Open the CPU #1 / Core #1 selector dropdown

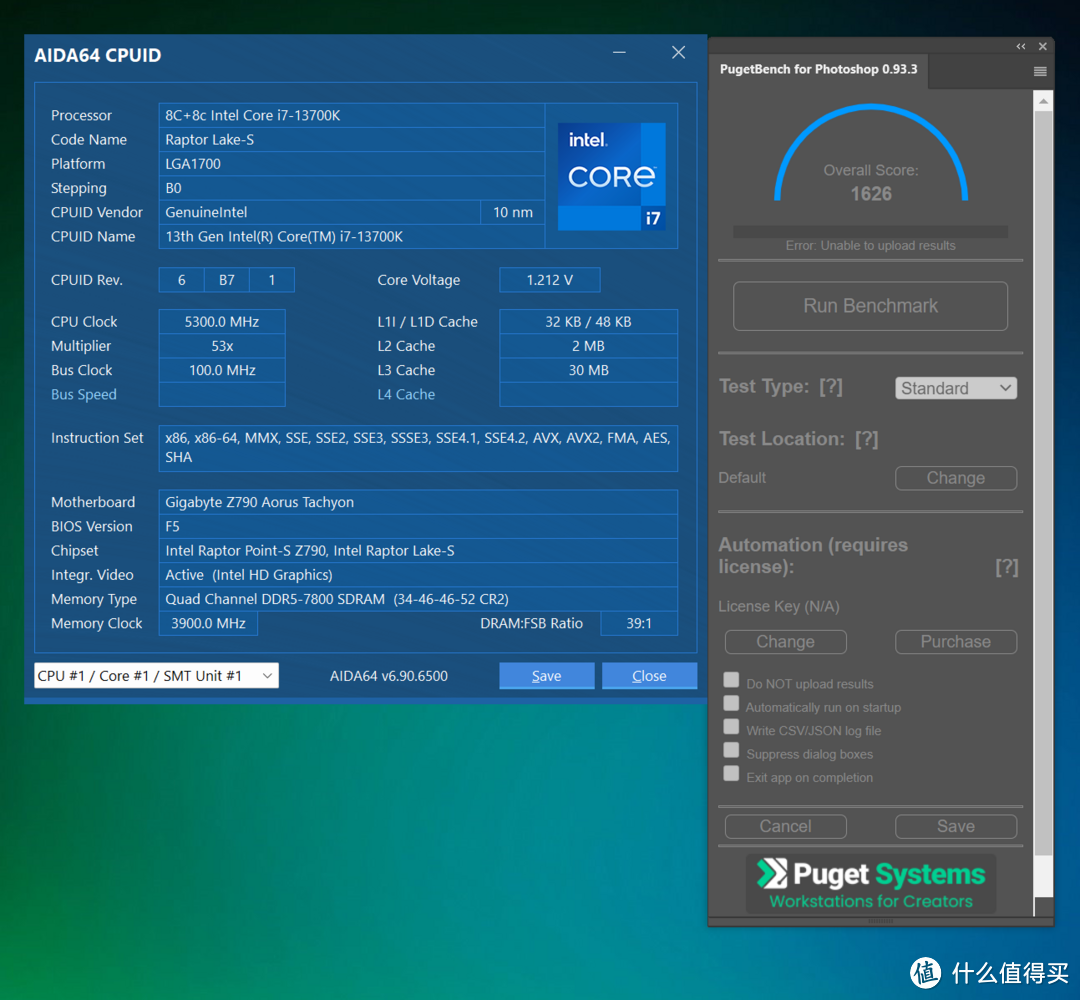pos(156,676)
